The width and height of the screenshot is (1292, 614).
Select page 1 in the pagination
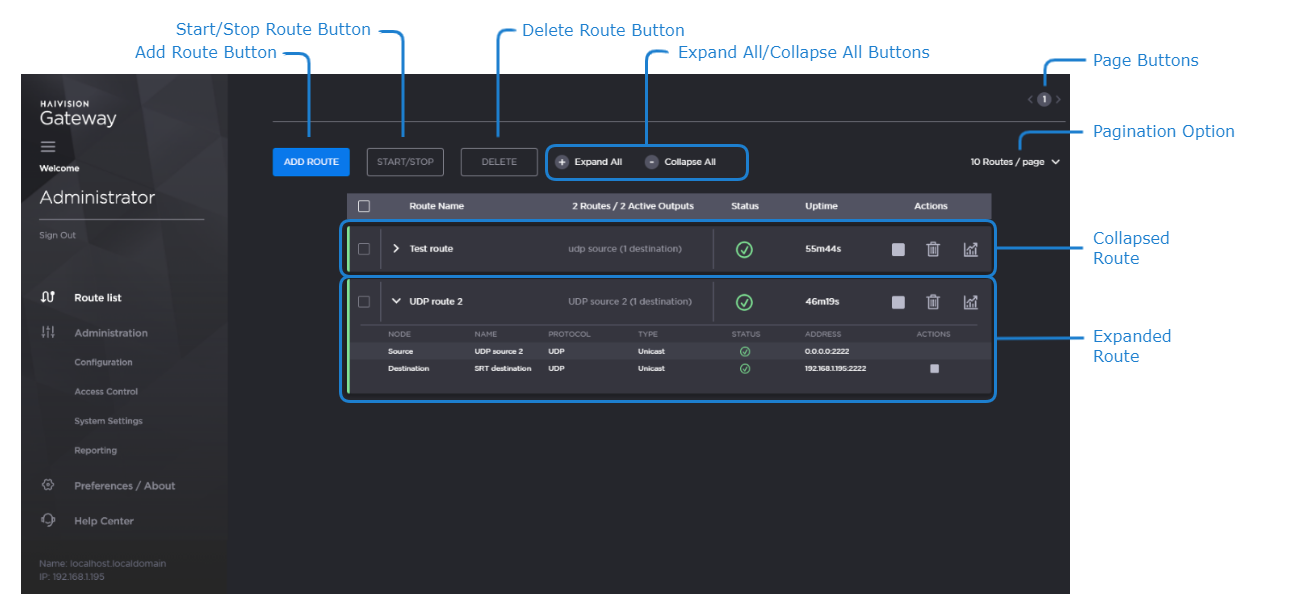(x=1044, y=99)
